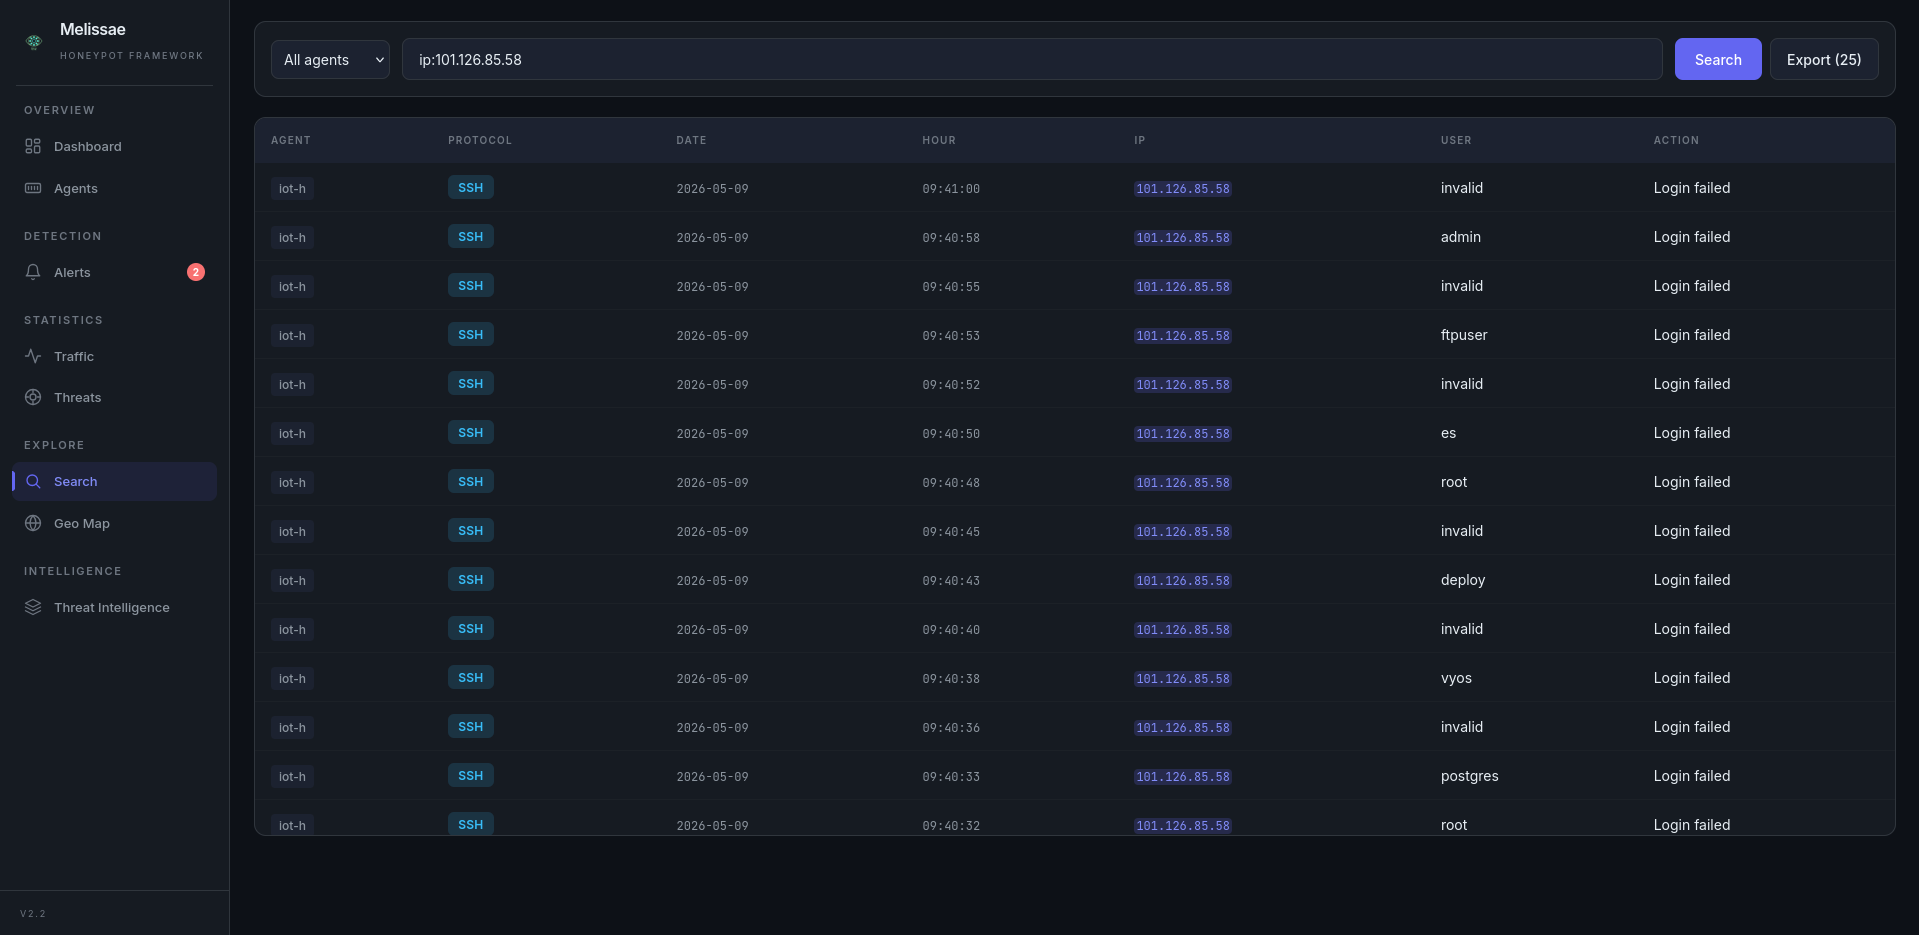The image size is (1919, 935).
Task: Open IP link in ftpuser row
Action: (x=1183, y=335)
